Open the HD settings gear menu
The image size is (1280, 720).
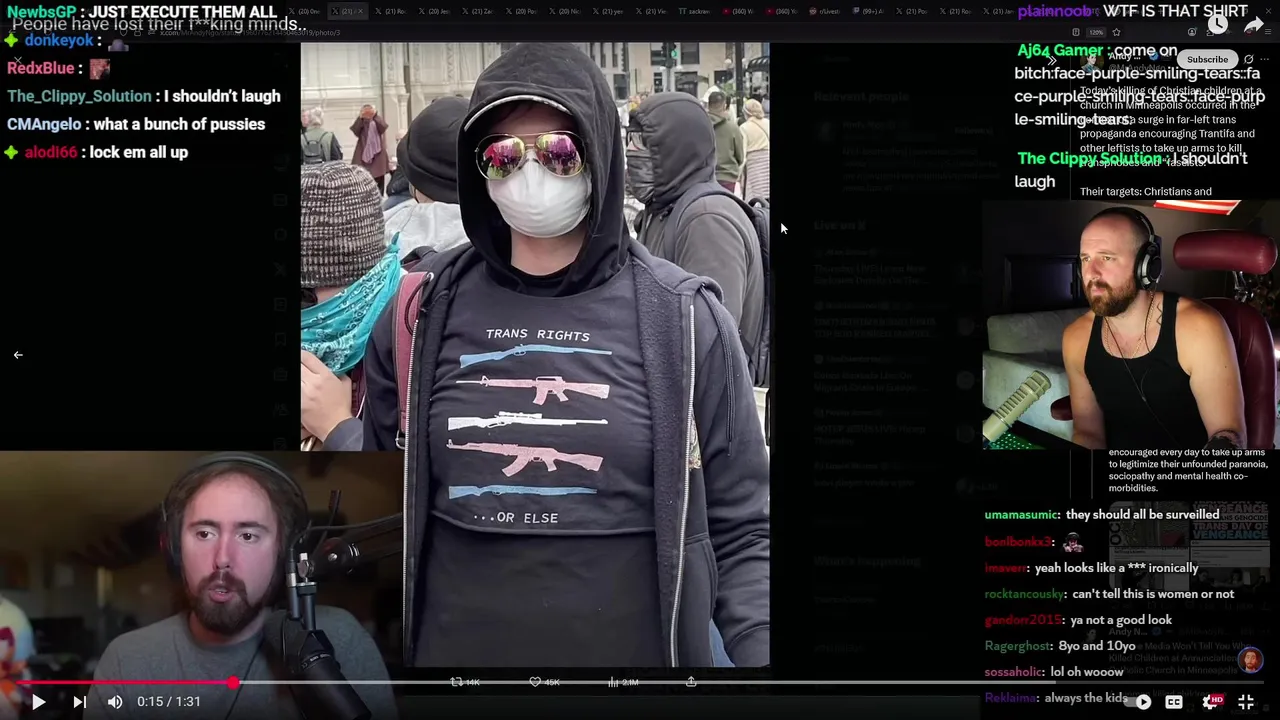click(x=1212, y=702)
